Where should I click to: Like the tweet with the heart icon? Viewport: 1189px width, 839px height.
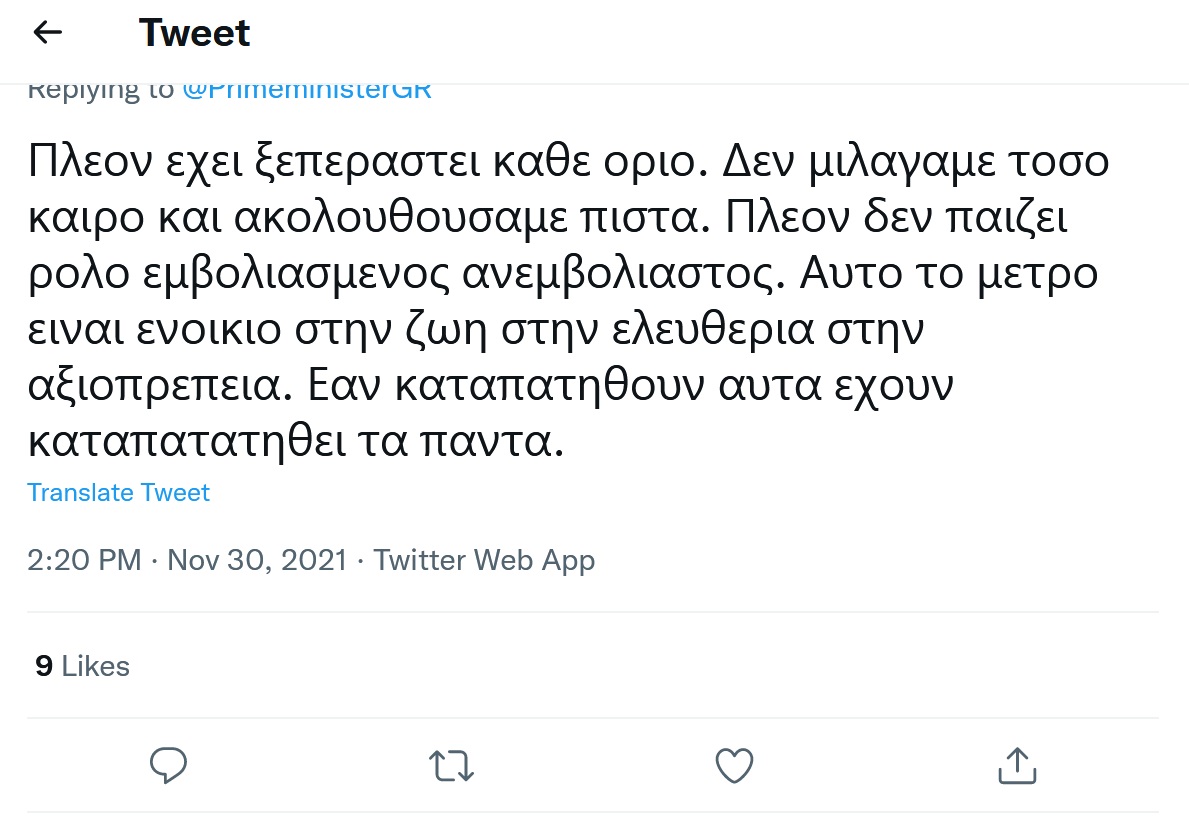[734, 766]
